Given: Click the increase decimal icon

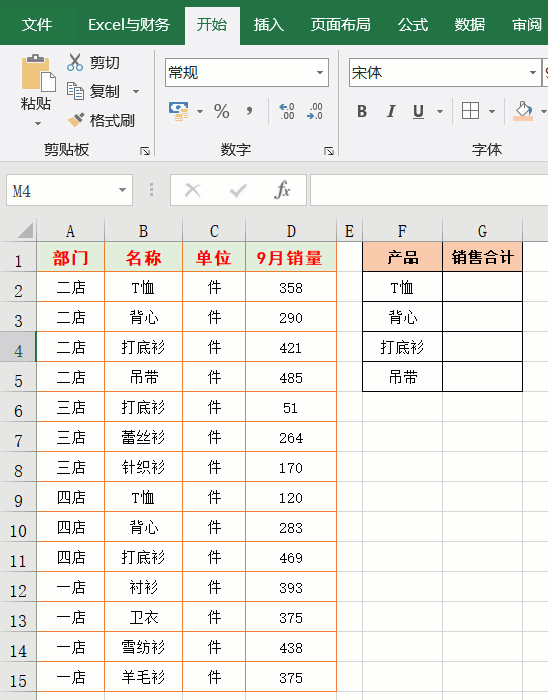Looking at the screenshot, I should pos(286,111).
